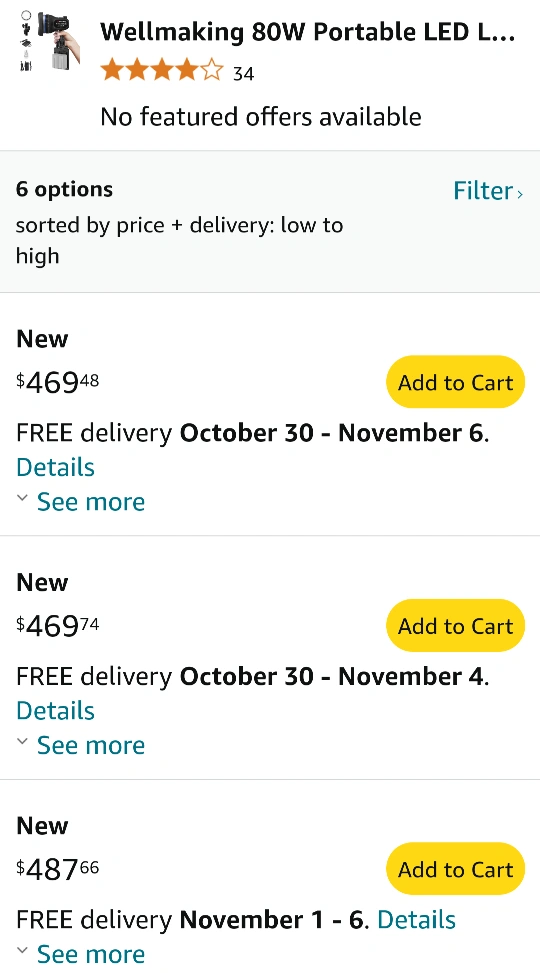This screenshot has width=540, height=973.
Task: Click the chevron beside first See more
Action: coord(22,498)
